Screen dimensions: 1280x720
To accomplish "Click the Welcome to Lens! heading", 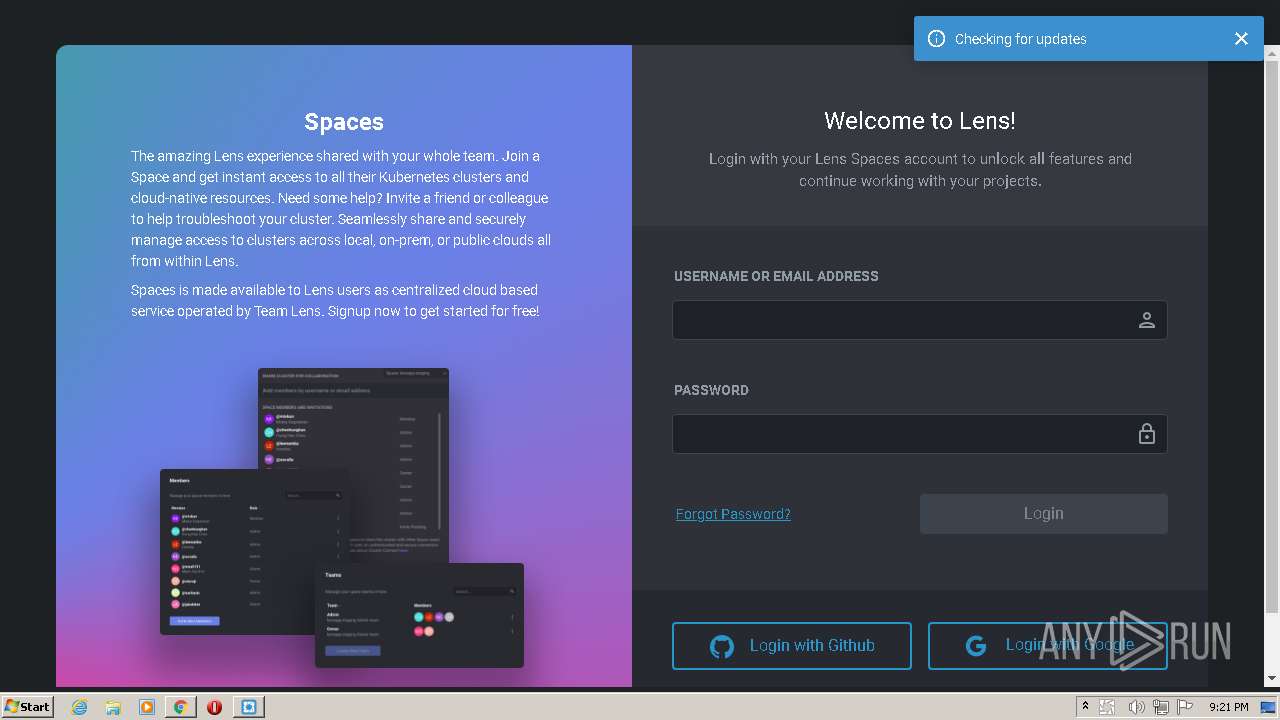I will (919, 121).
